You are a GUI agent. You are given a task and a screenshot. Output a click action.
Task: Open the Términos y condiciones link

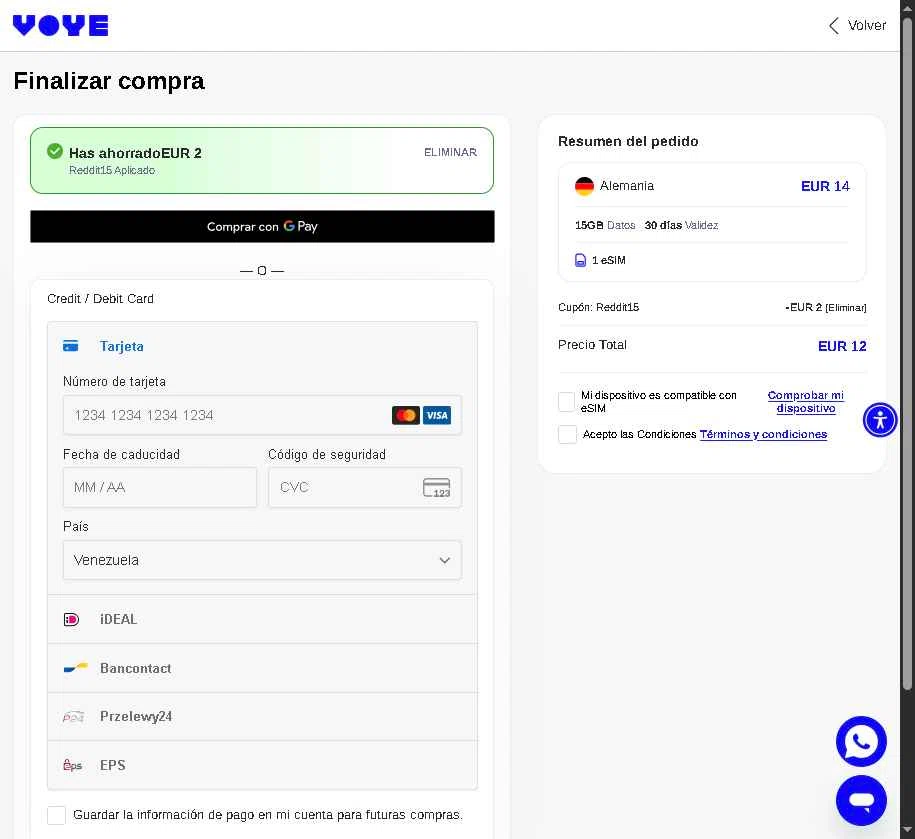click(763, 434)
